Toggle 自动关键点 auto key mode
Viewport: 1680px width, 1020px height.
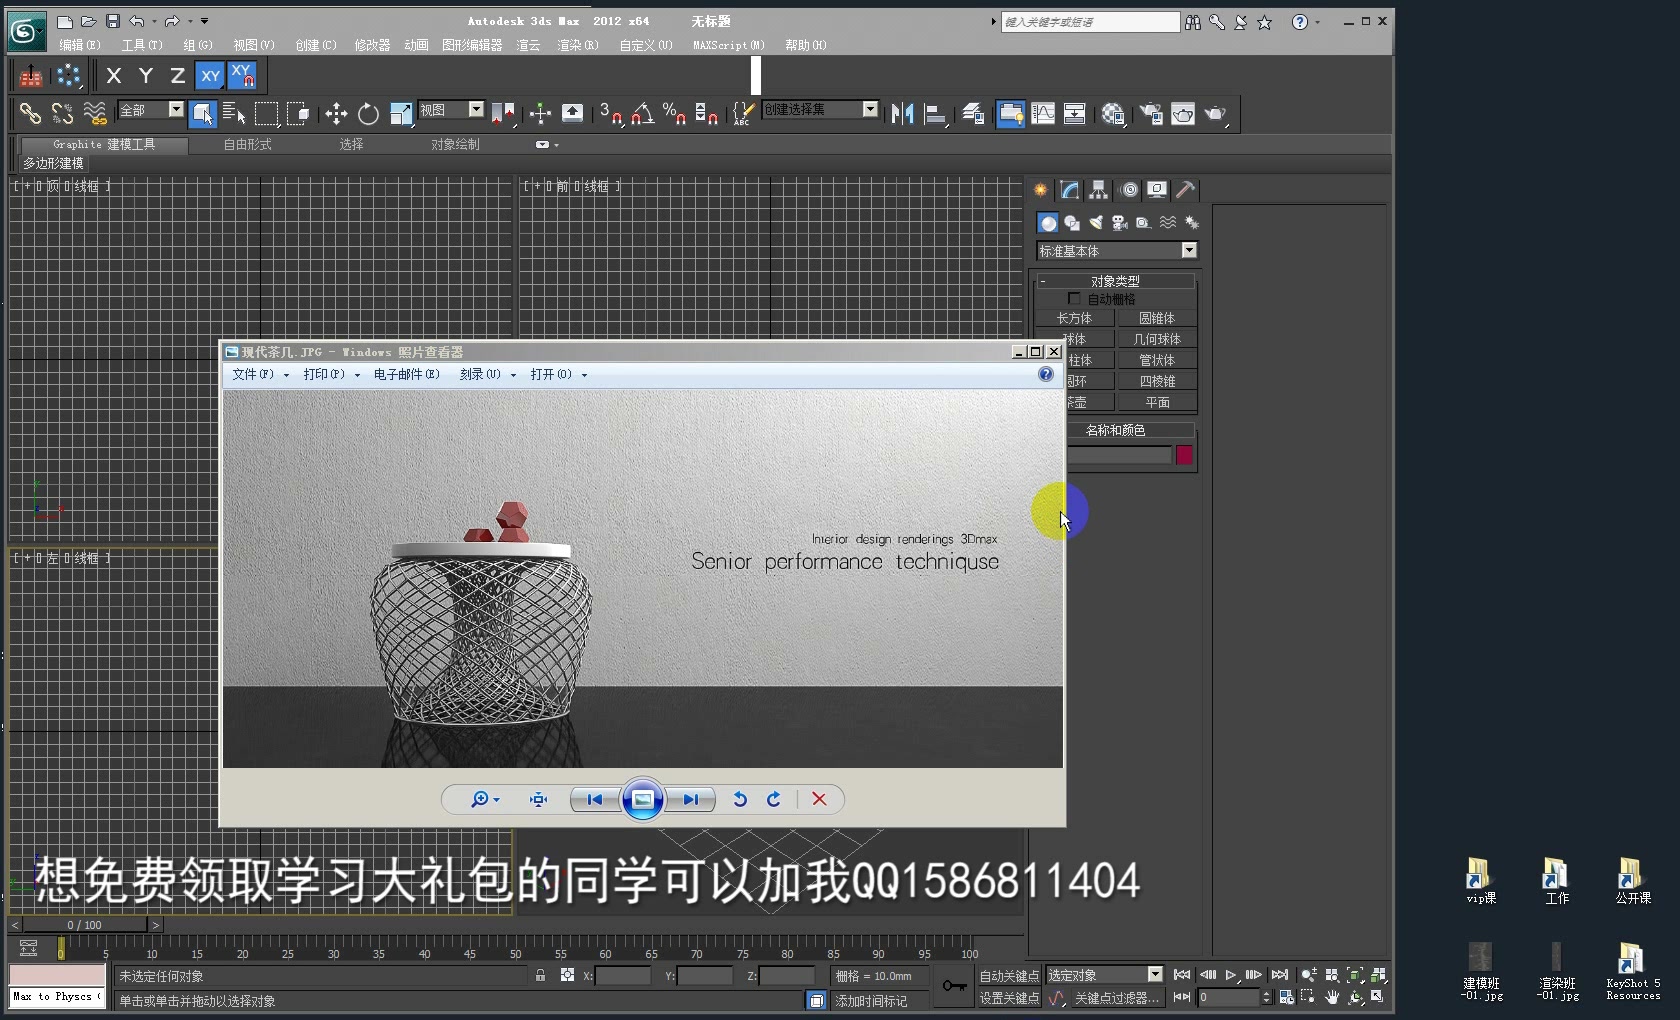(1009, 976)
